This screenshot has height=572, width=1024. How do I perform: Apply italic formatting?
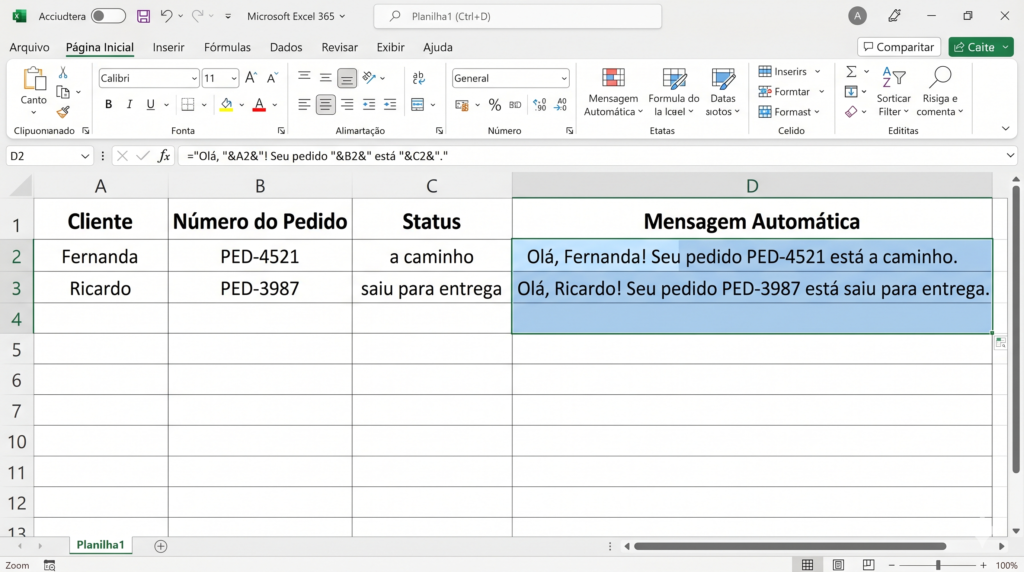pos(129,104)
